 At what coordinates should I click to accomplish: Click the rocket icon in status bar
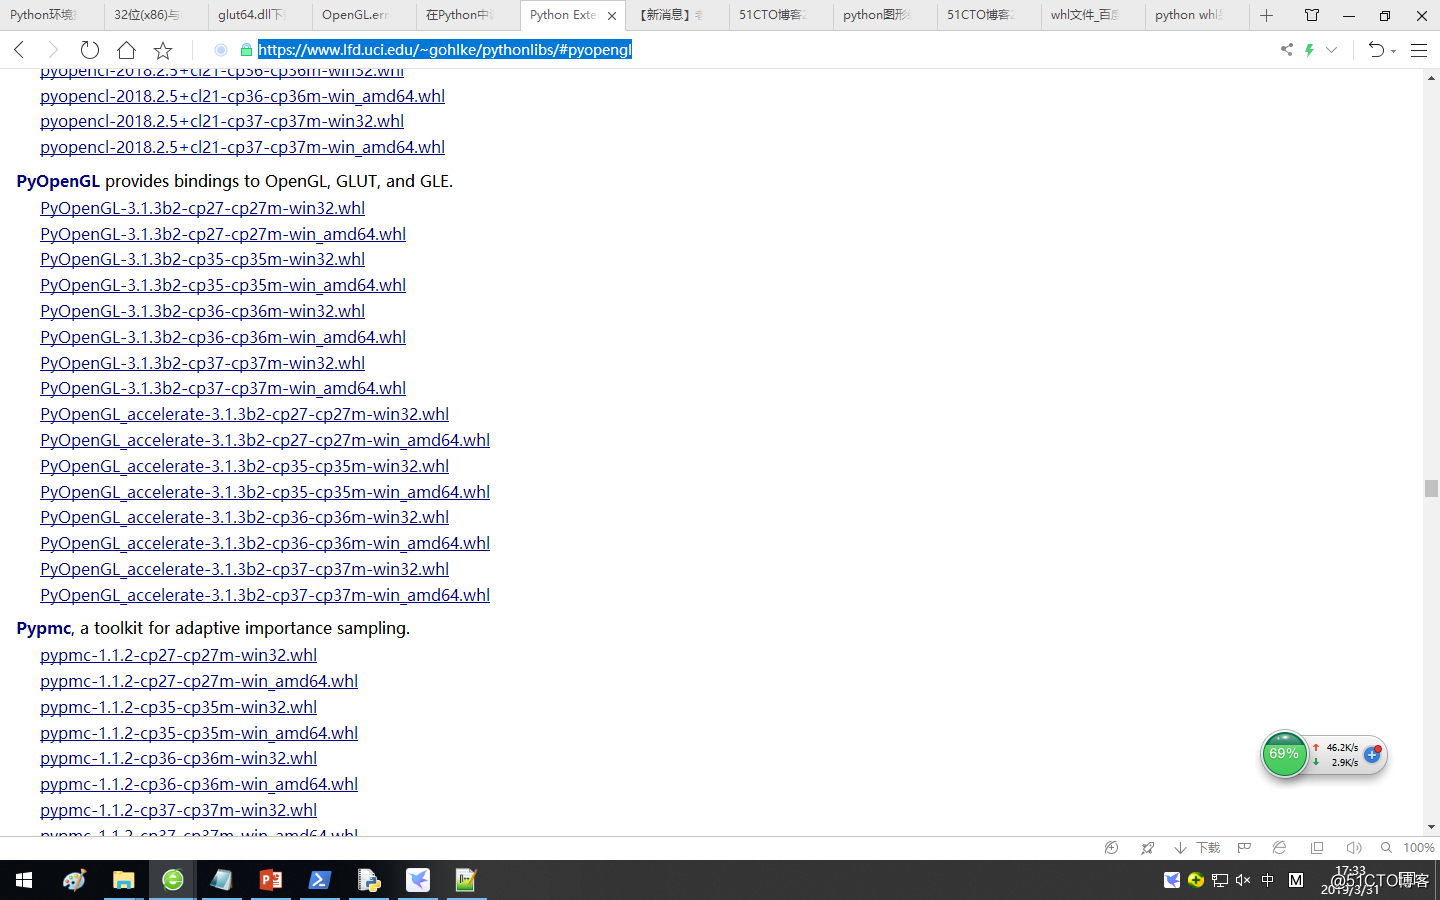pos(1147,848)
